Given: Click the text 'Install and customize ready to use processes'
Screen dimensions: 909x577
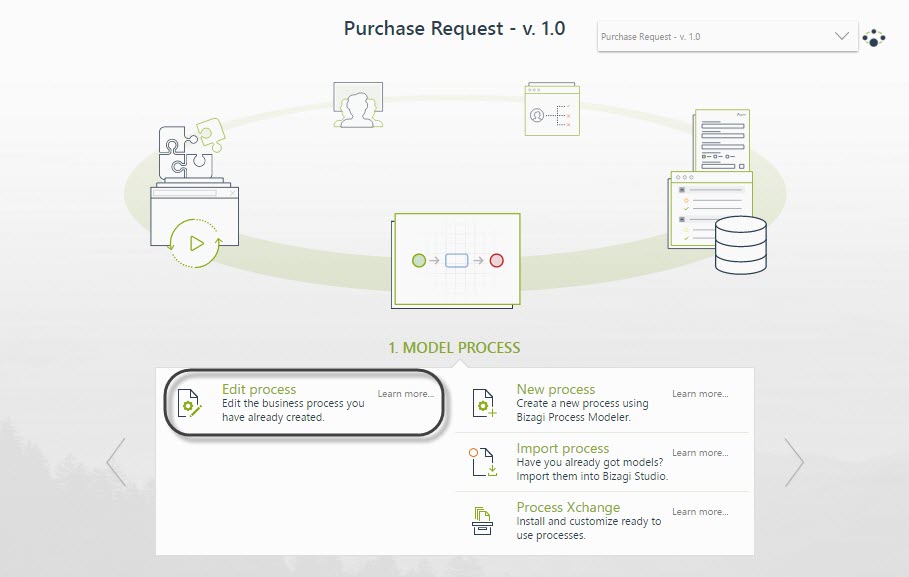Looking at the screenshot, I should (x=588, y=528).
